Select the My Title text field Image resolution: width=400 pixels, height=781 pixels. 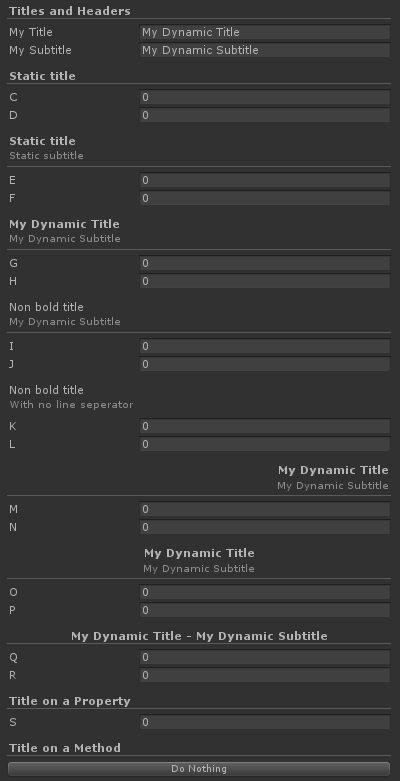[265, 32]
